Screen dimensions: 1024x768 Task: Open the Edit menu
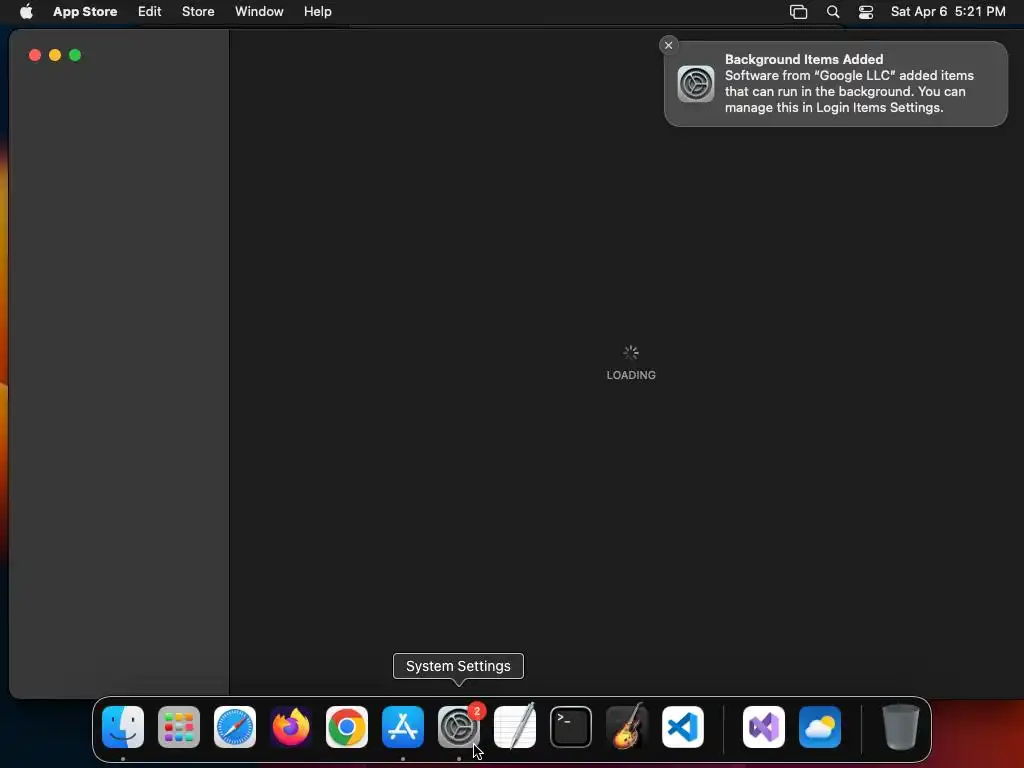pyautogui.click(x=150, y=12)
